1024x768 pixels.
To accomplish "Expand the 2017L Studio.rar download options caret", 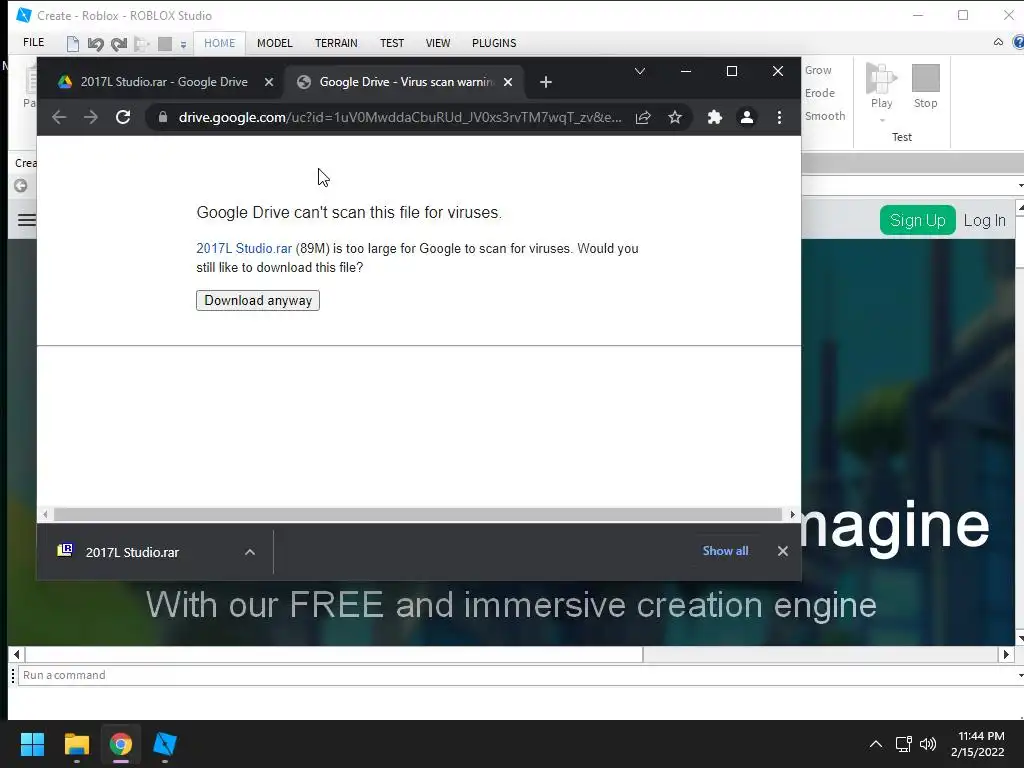I will 249,552.
